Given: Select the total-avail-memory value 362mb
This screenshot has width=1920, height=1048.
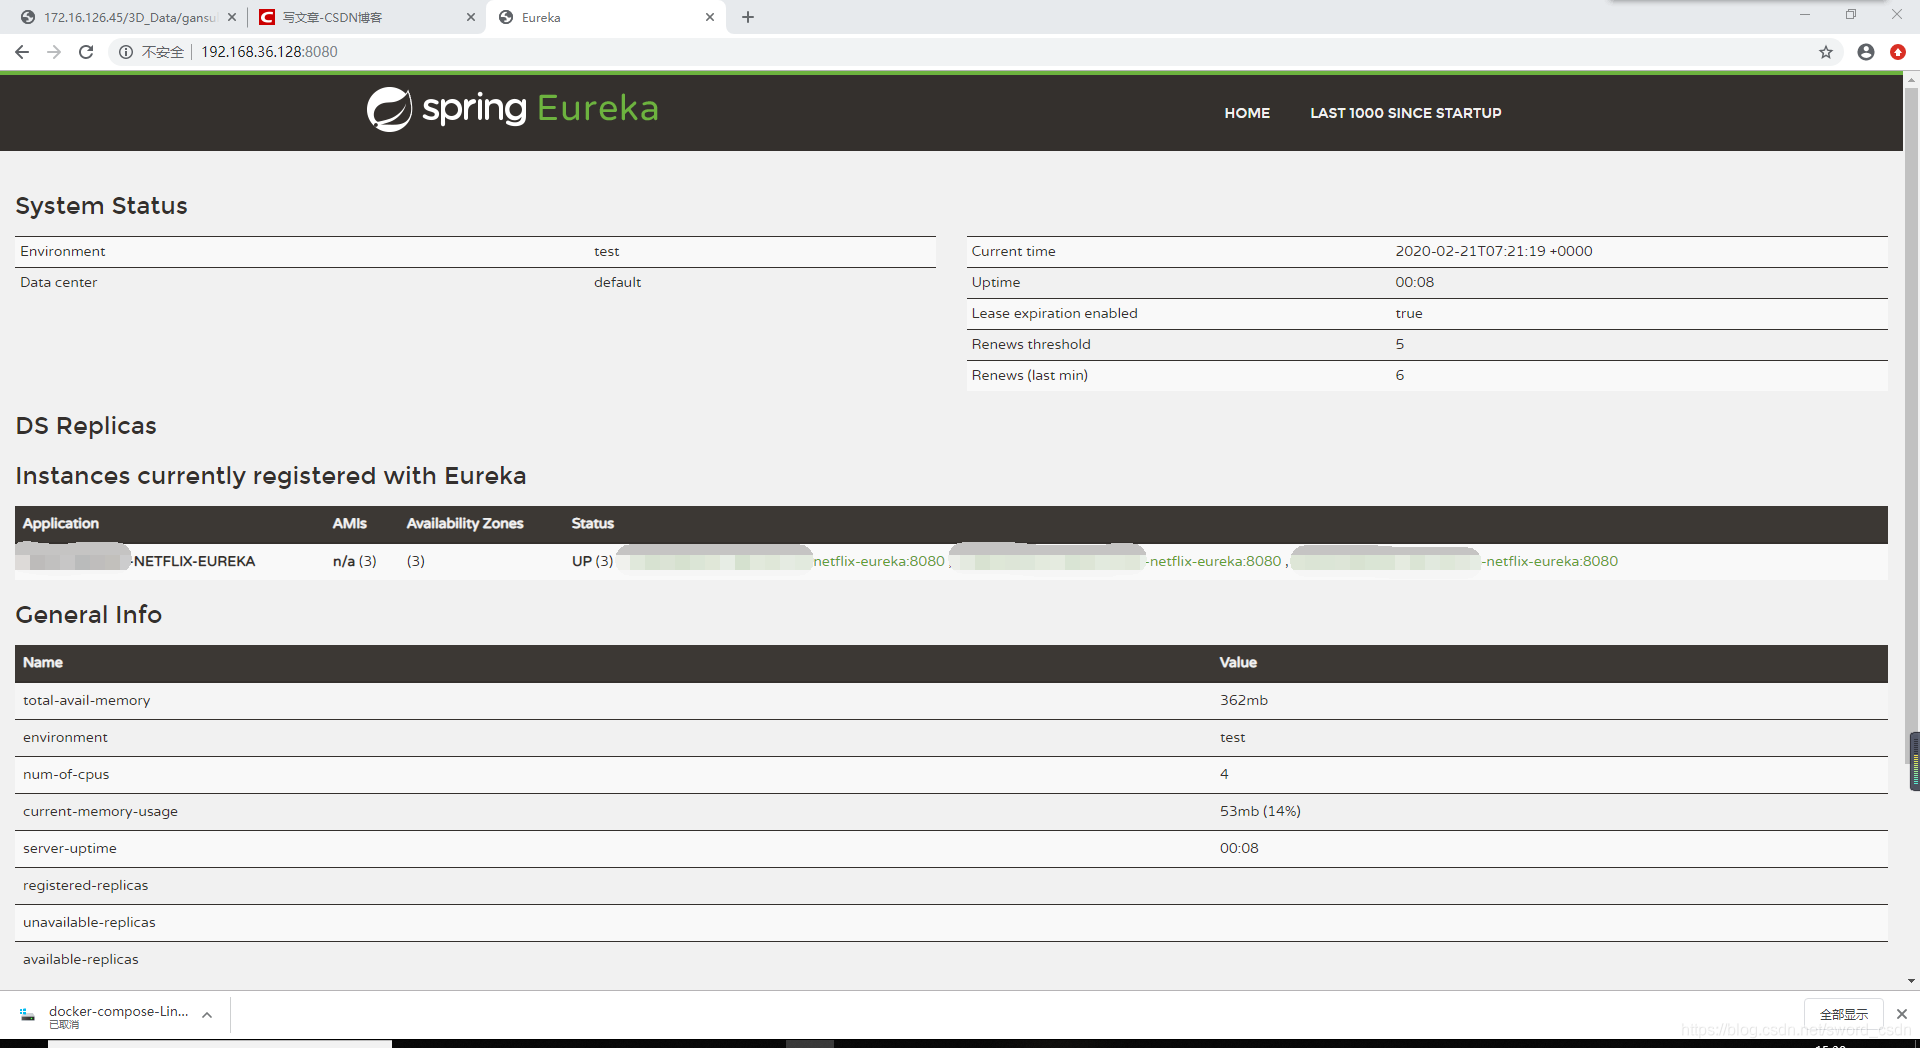Looking at the screenshot, I should [1244, 700].
